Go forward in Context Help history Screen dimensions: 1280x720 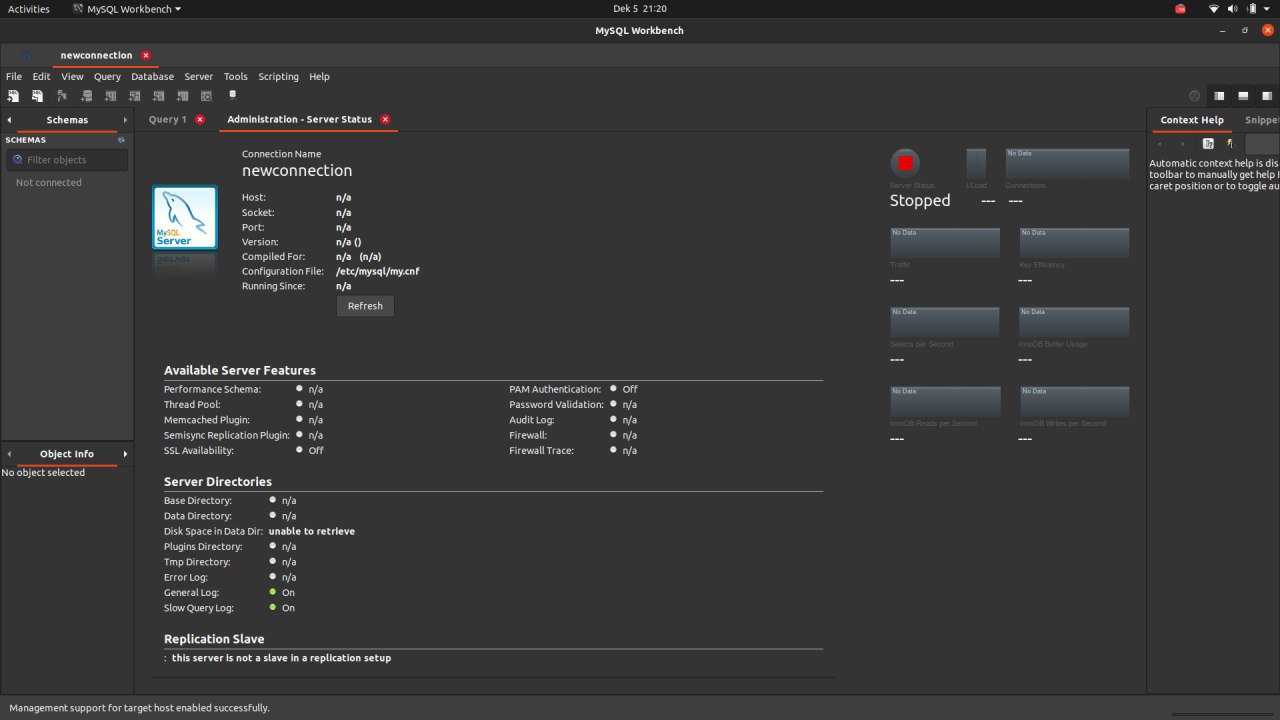pos(1183,143)
